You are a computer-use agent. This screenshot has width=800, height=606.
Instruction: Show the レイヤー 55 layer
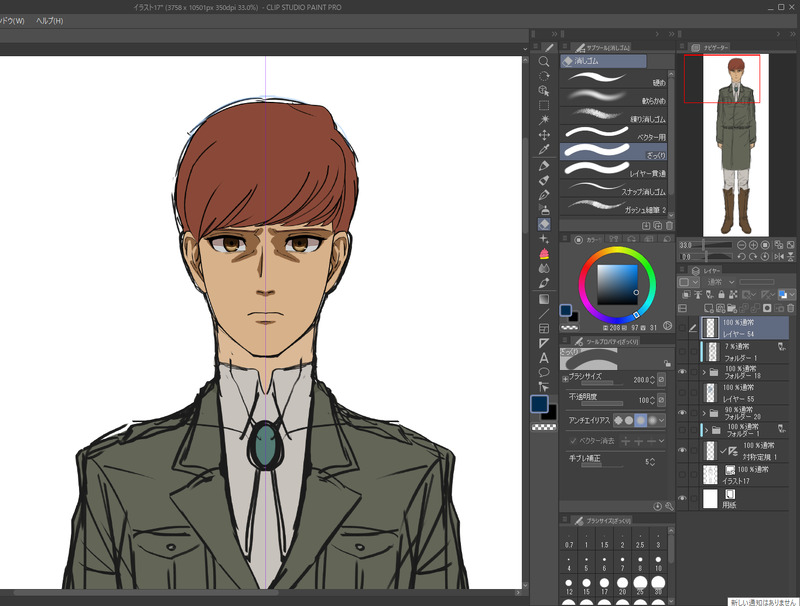point(683,392)
